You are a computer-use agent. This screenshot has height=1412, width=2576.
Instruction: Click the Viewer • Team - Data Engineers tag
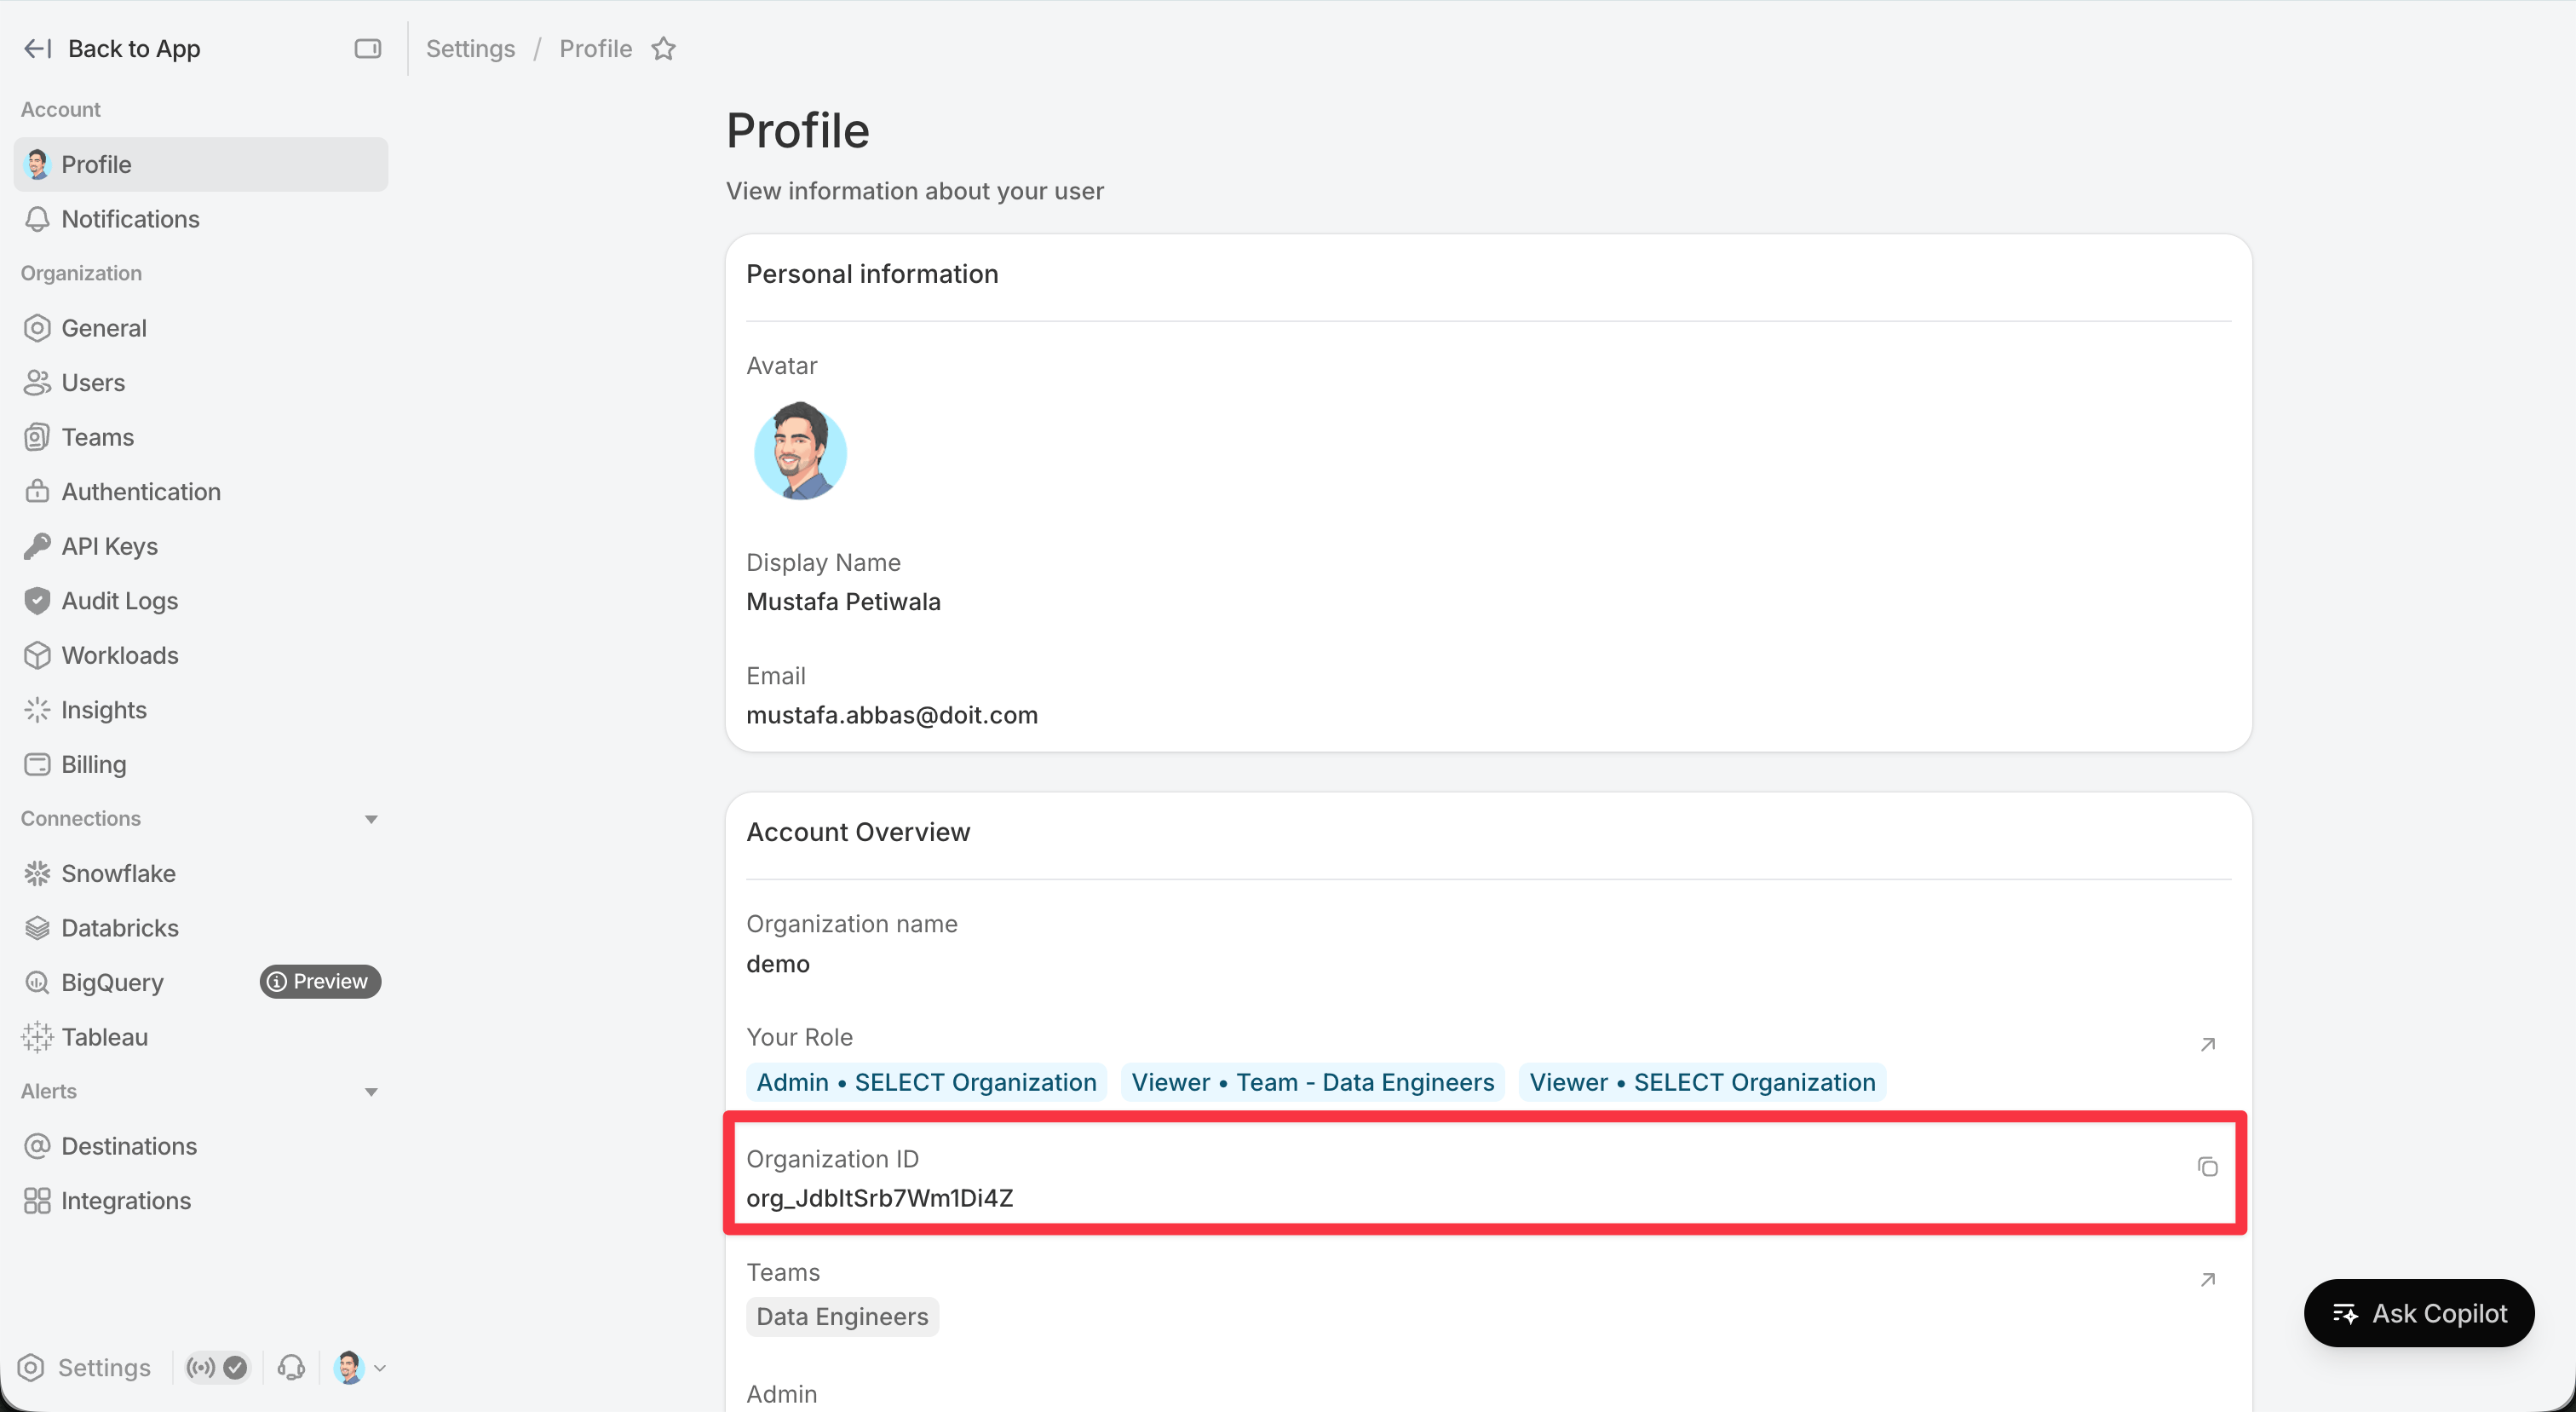[x=1312, y=1082]
